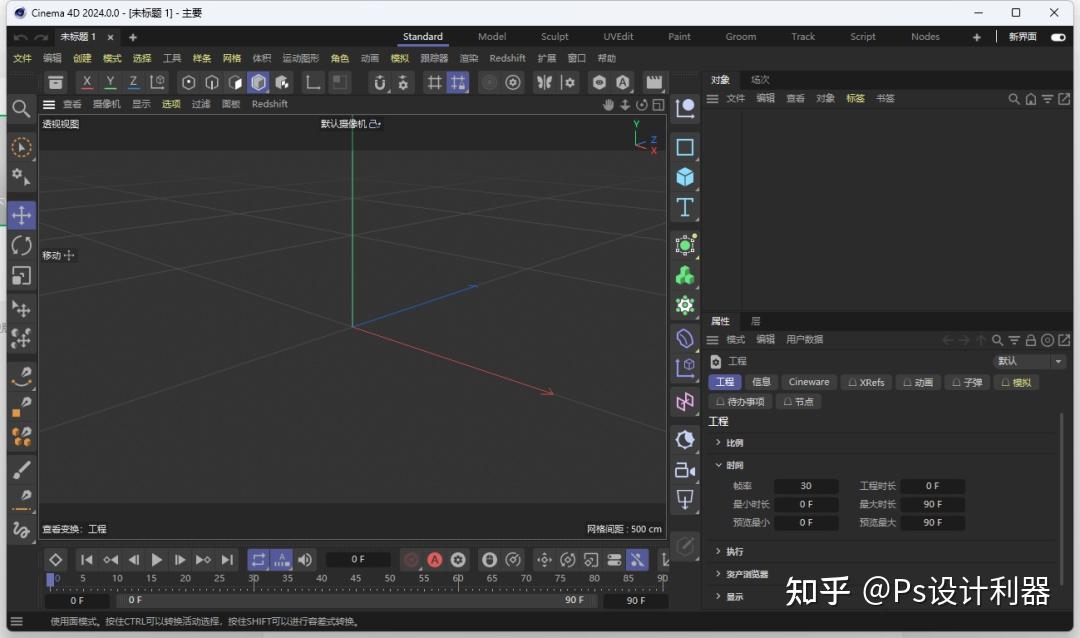Expand the 比例 section
The height and width of the screenshot is (638, 1080).
point(733,442)
